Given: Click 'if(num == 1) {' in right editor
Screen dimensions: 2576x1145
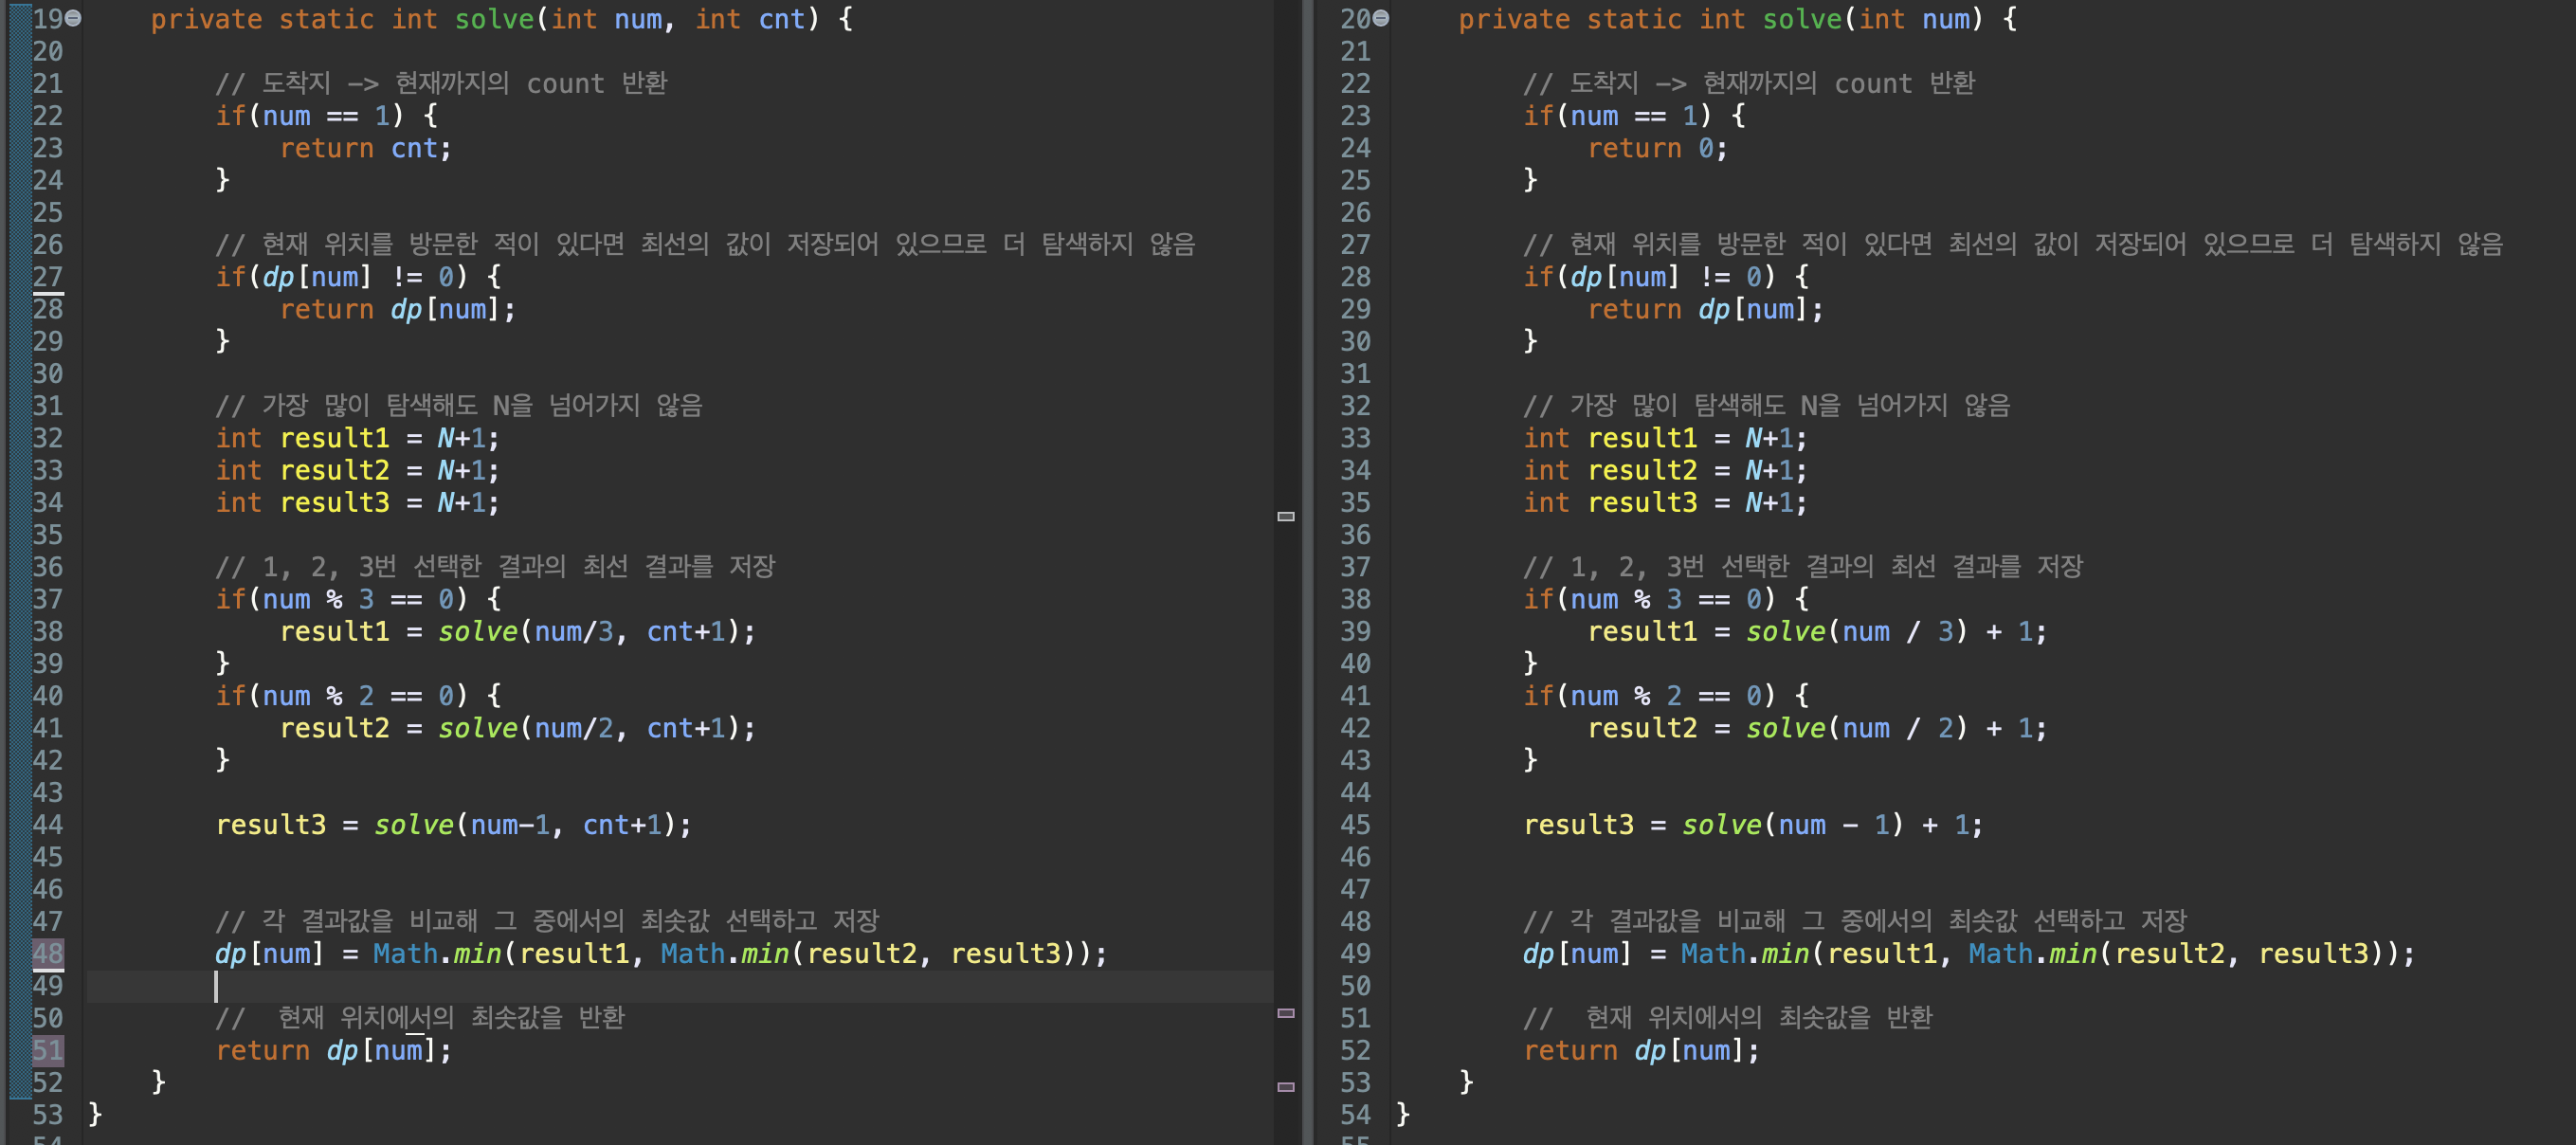Looking at the screenshot, I should (x=1635, y=116).
